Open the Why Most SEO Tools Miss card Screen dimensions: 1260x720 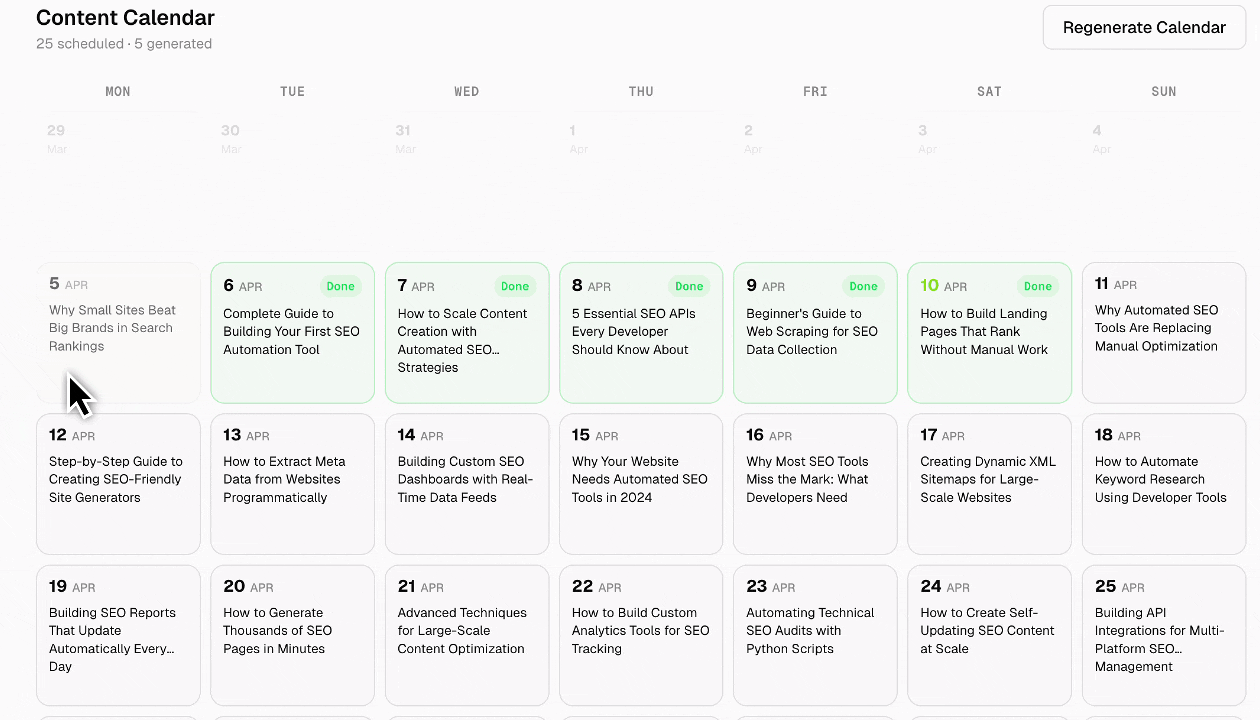click(814, 481)
